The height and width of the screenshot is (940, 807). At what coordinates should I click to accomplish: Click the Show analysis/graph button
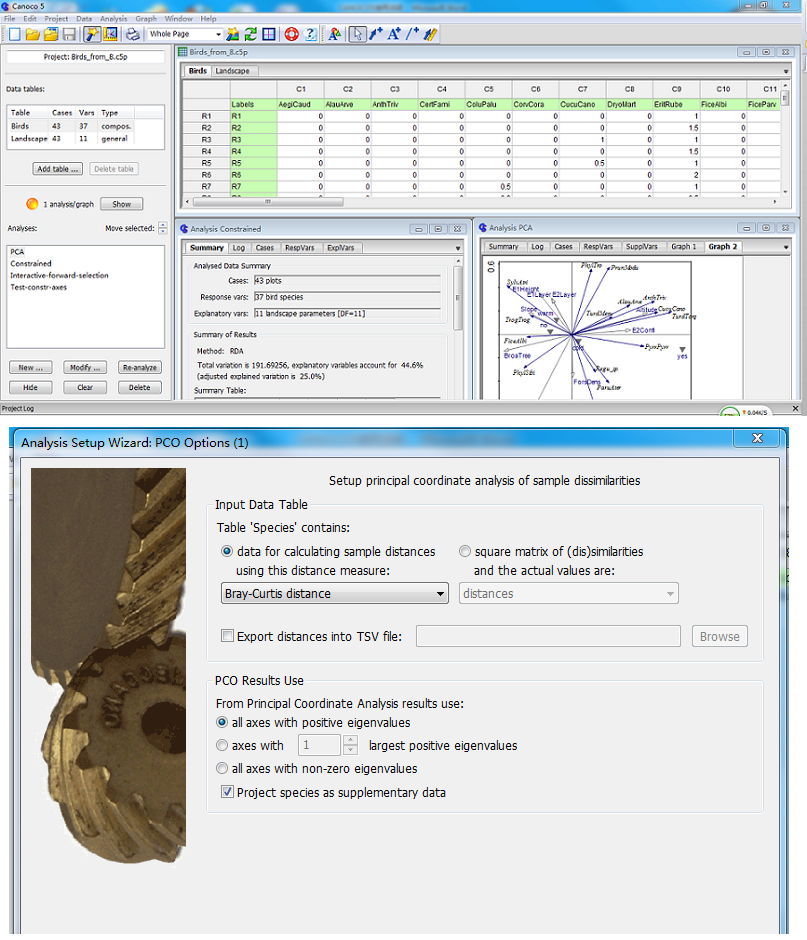pos(122,204)
